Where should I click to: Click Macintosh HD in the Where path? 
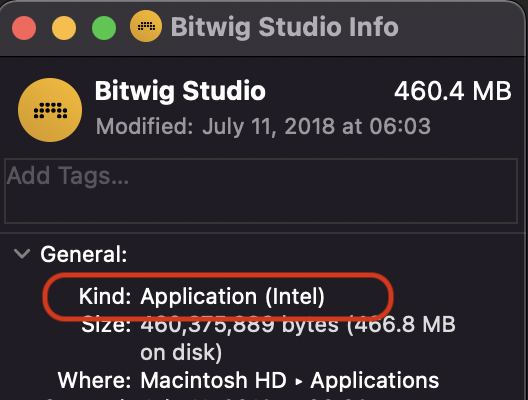[x=213, y=380]
